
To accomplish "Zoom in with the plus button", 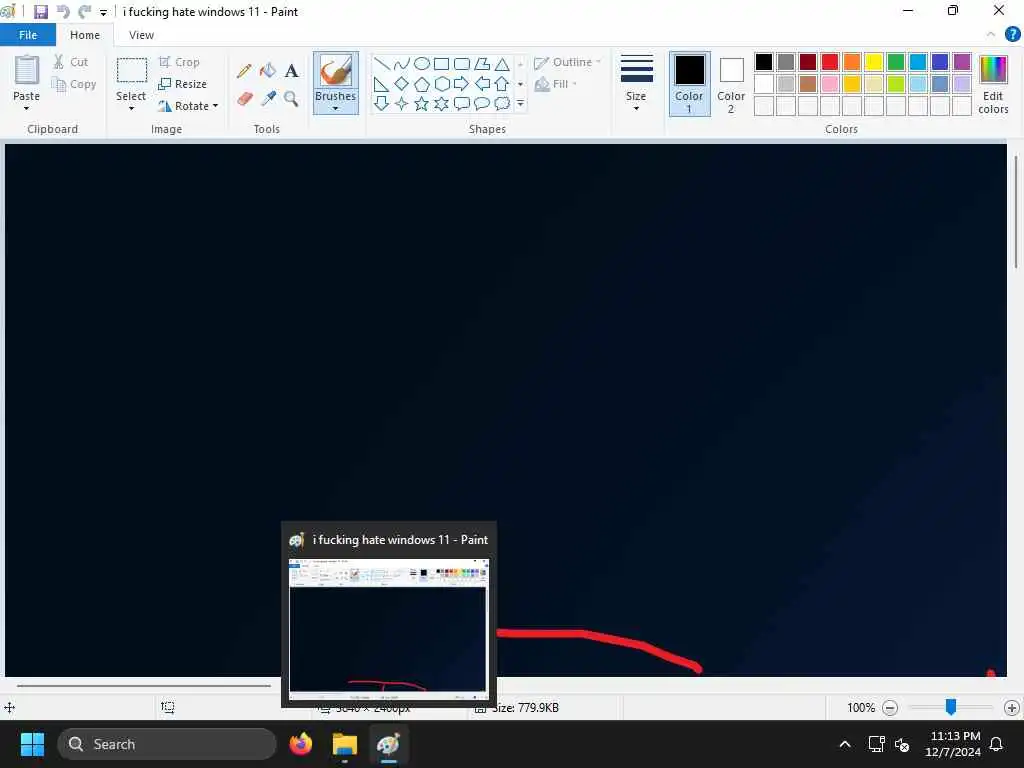I will [x=1012, y=707].
